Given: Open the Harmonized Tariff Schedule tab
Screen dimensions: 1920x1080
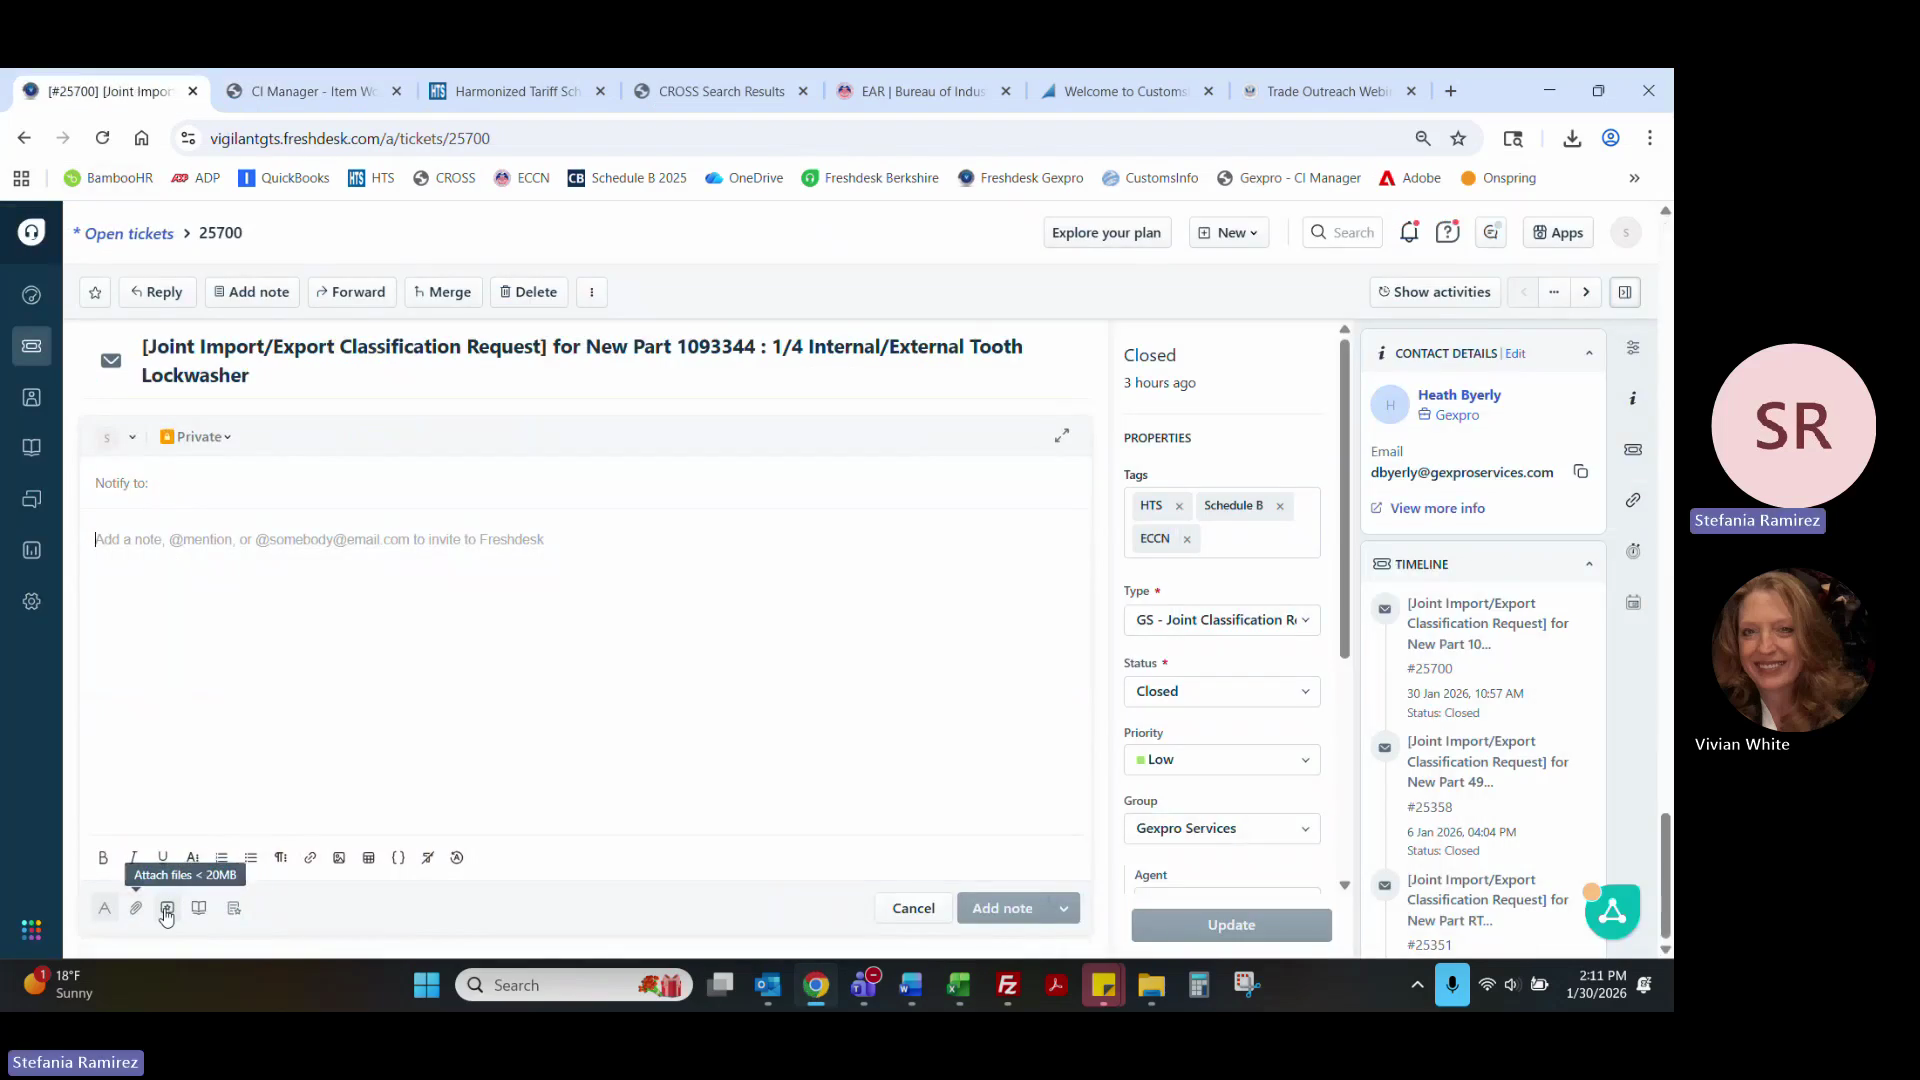Looking at the screenshot, I should [x=516, y=91].
